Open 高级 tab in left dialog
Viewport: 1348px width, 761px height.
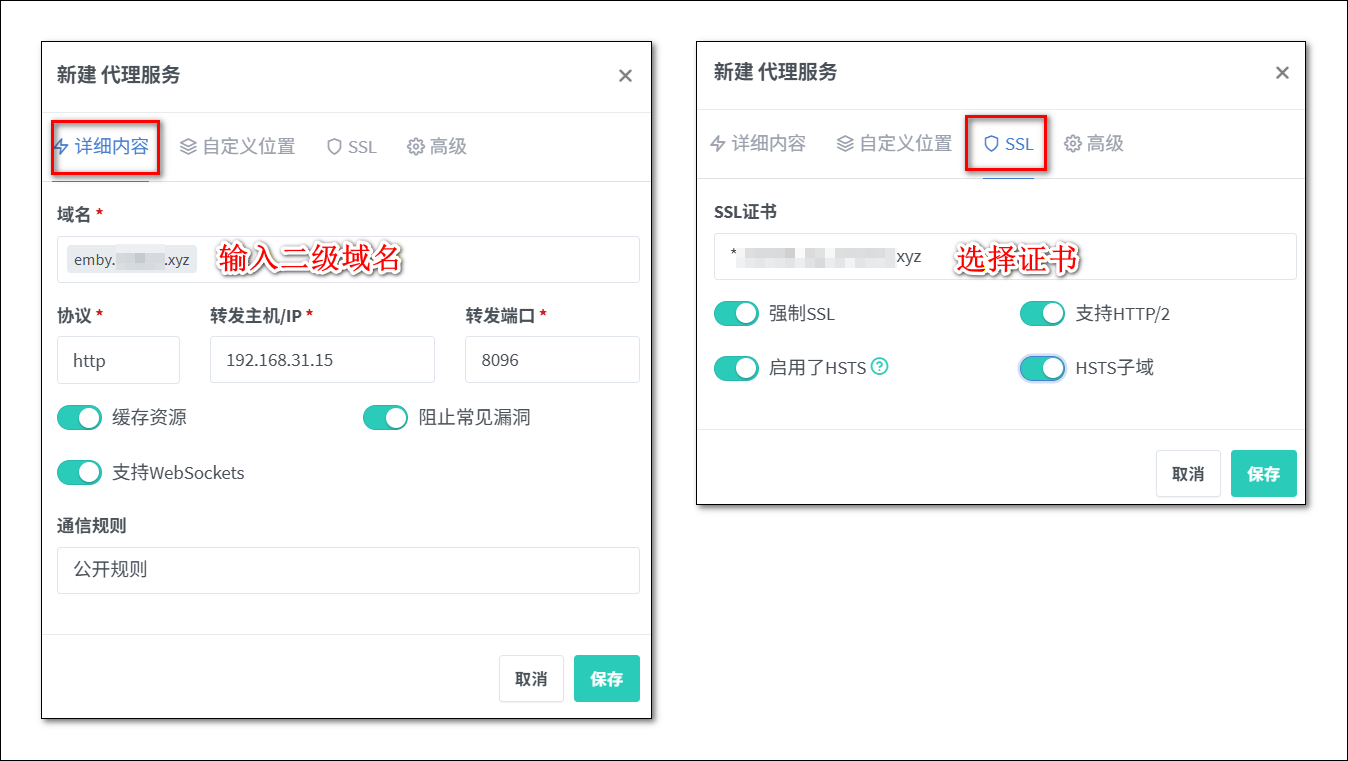point(437,147)
